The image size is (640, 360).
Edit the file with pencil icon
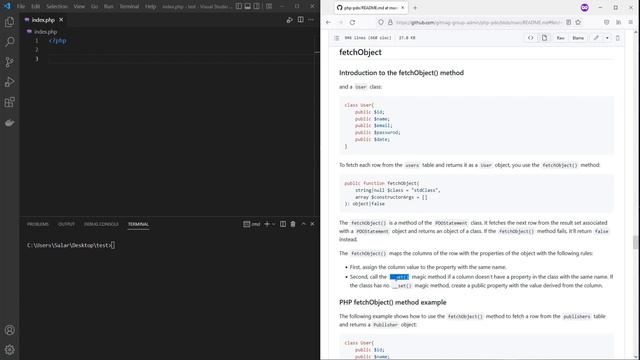pos(596,38)
